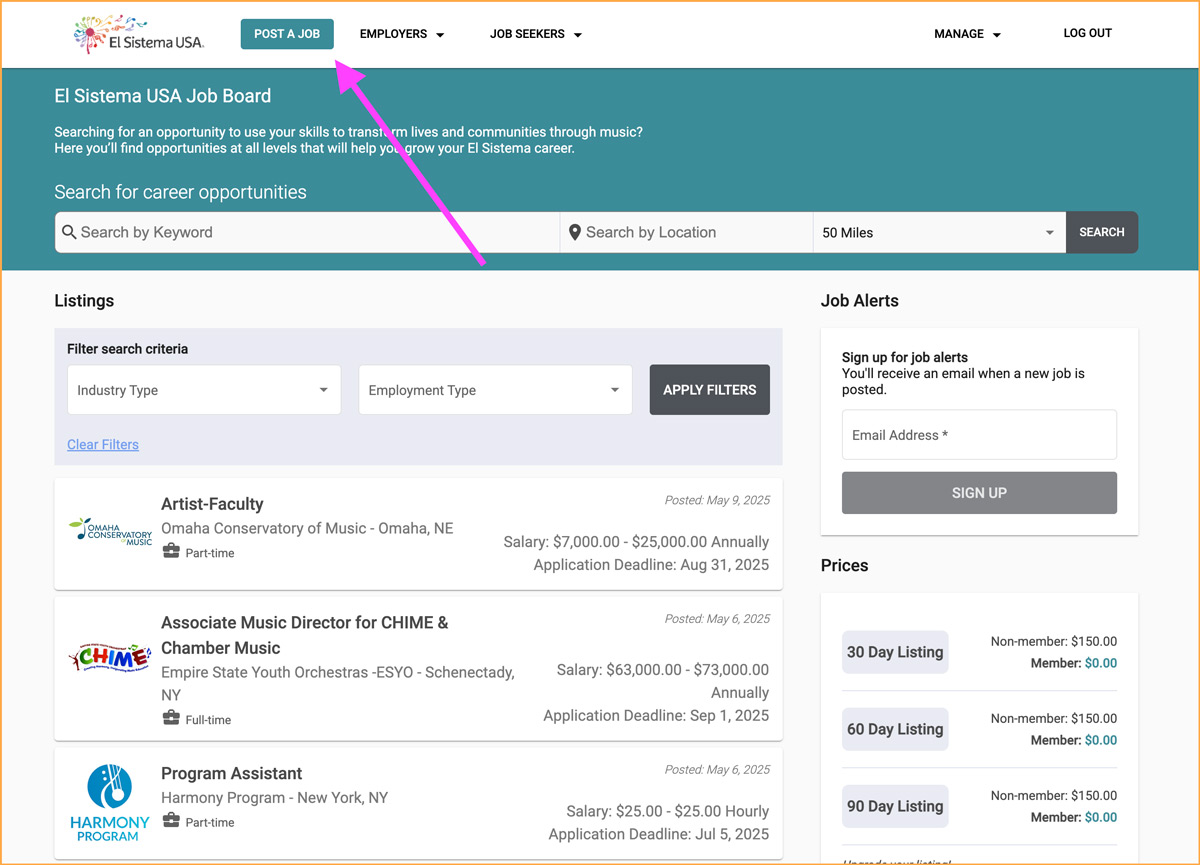Screen dimensions: 1200x865
Task: Click the Manage dropdown arrow
Action: 996,35
